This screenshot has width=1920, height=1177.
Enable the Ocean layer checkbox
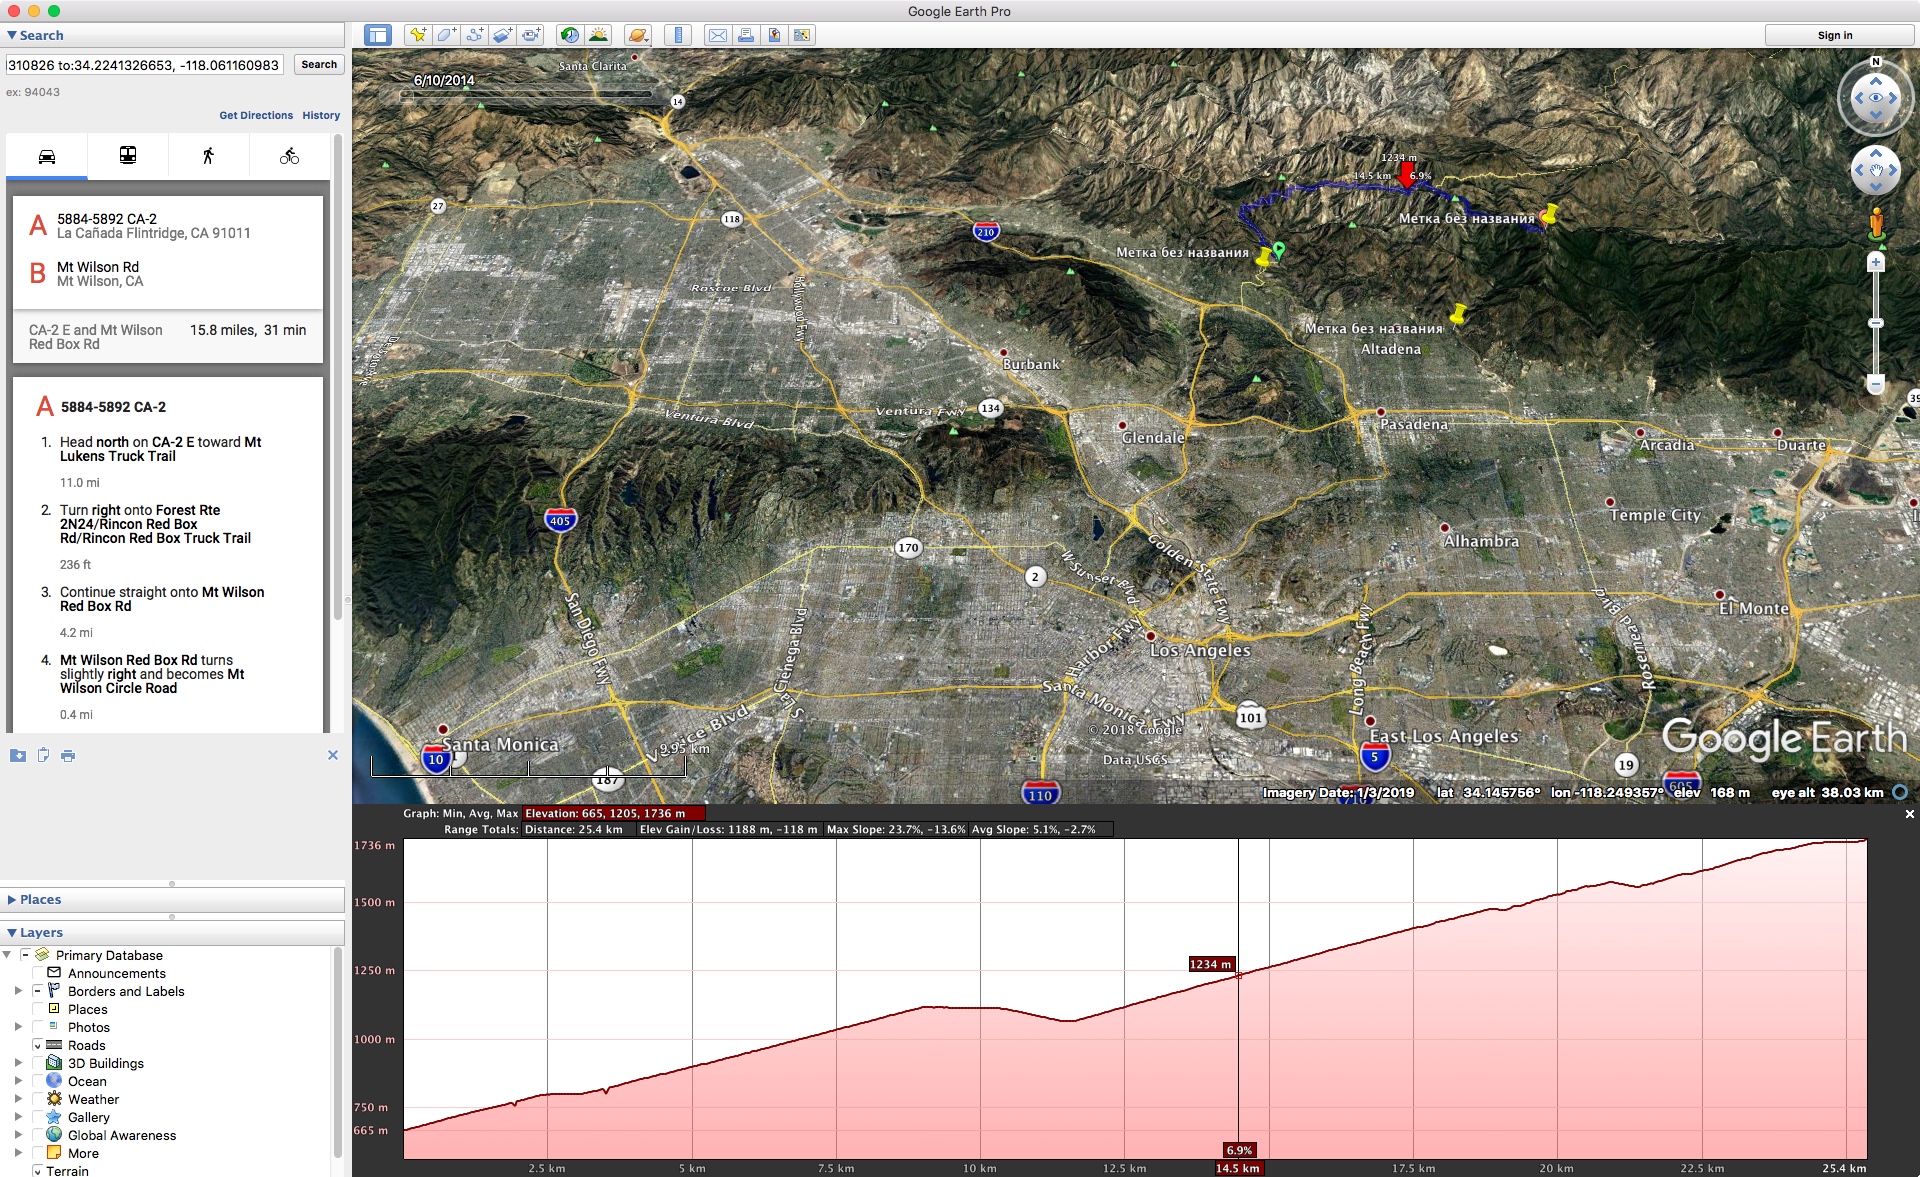[38, 1081]
